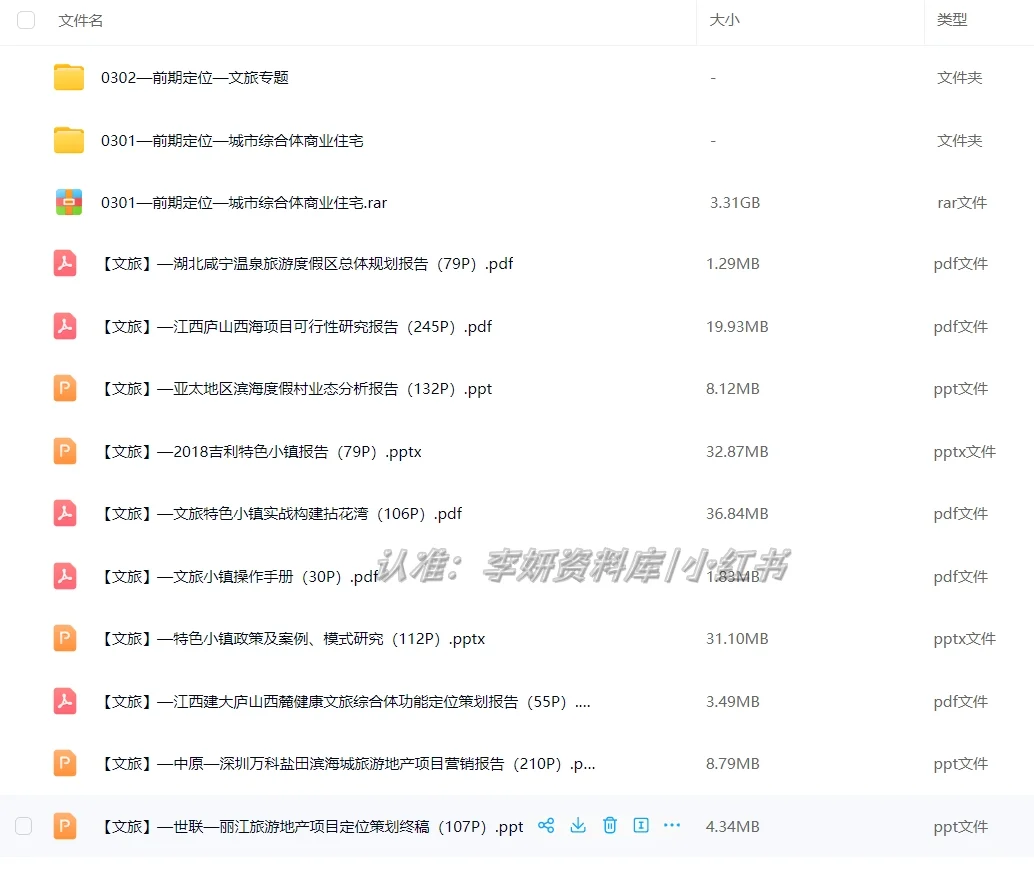Click the share icon on the 世联—丽江 row
1034x870 pixels.
point(546,826)
